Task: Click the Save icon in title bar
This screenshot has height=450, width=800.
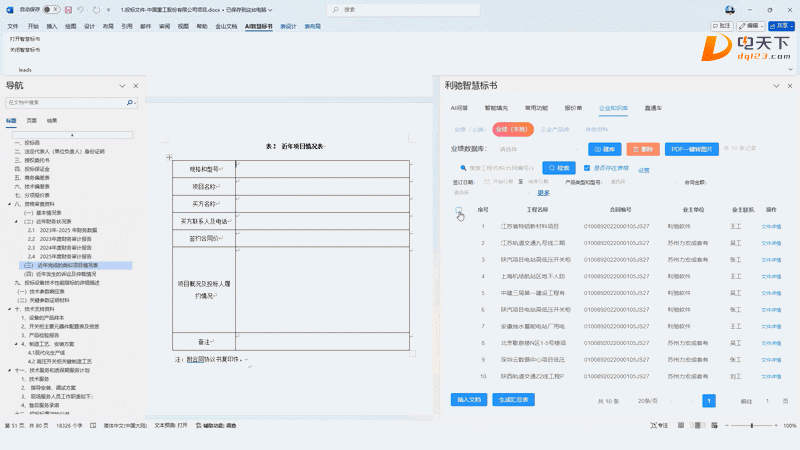Action: click(x=68, y=10)
